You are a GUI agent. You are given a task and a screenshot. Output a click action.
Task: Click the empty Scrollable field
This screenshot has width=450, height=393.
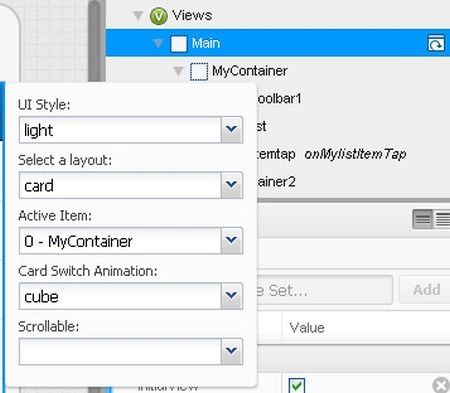[120, 351]
